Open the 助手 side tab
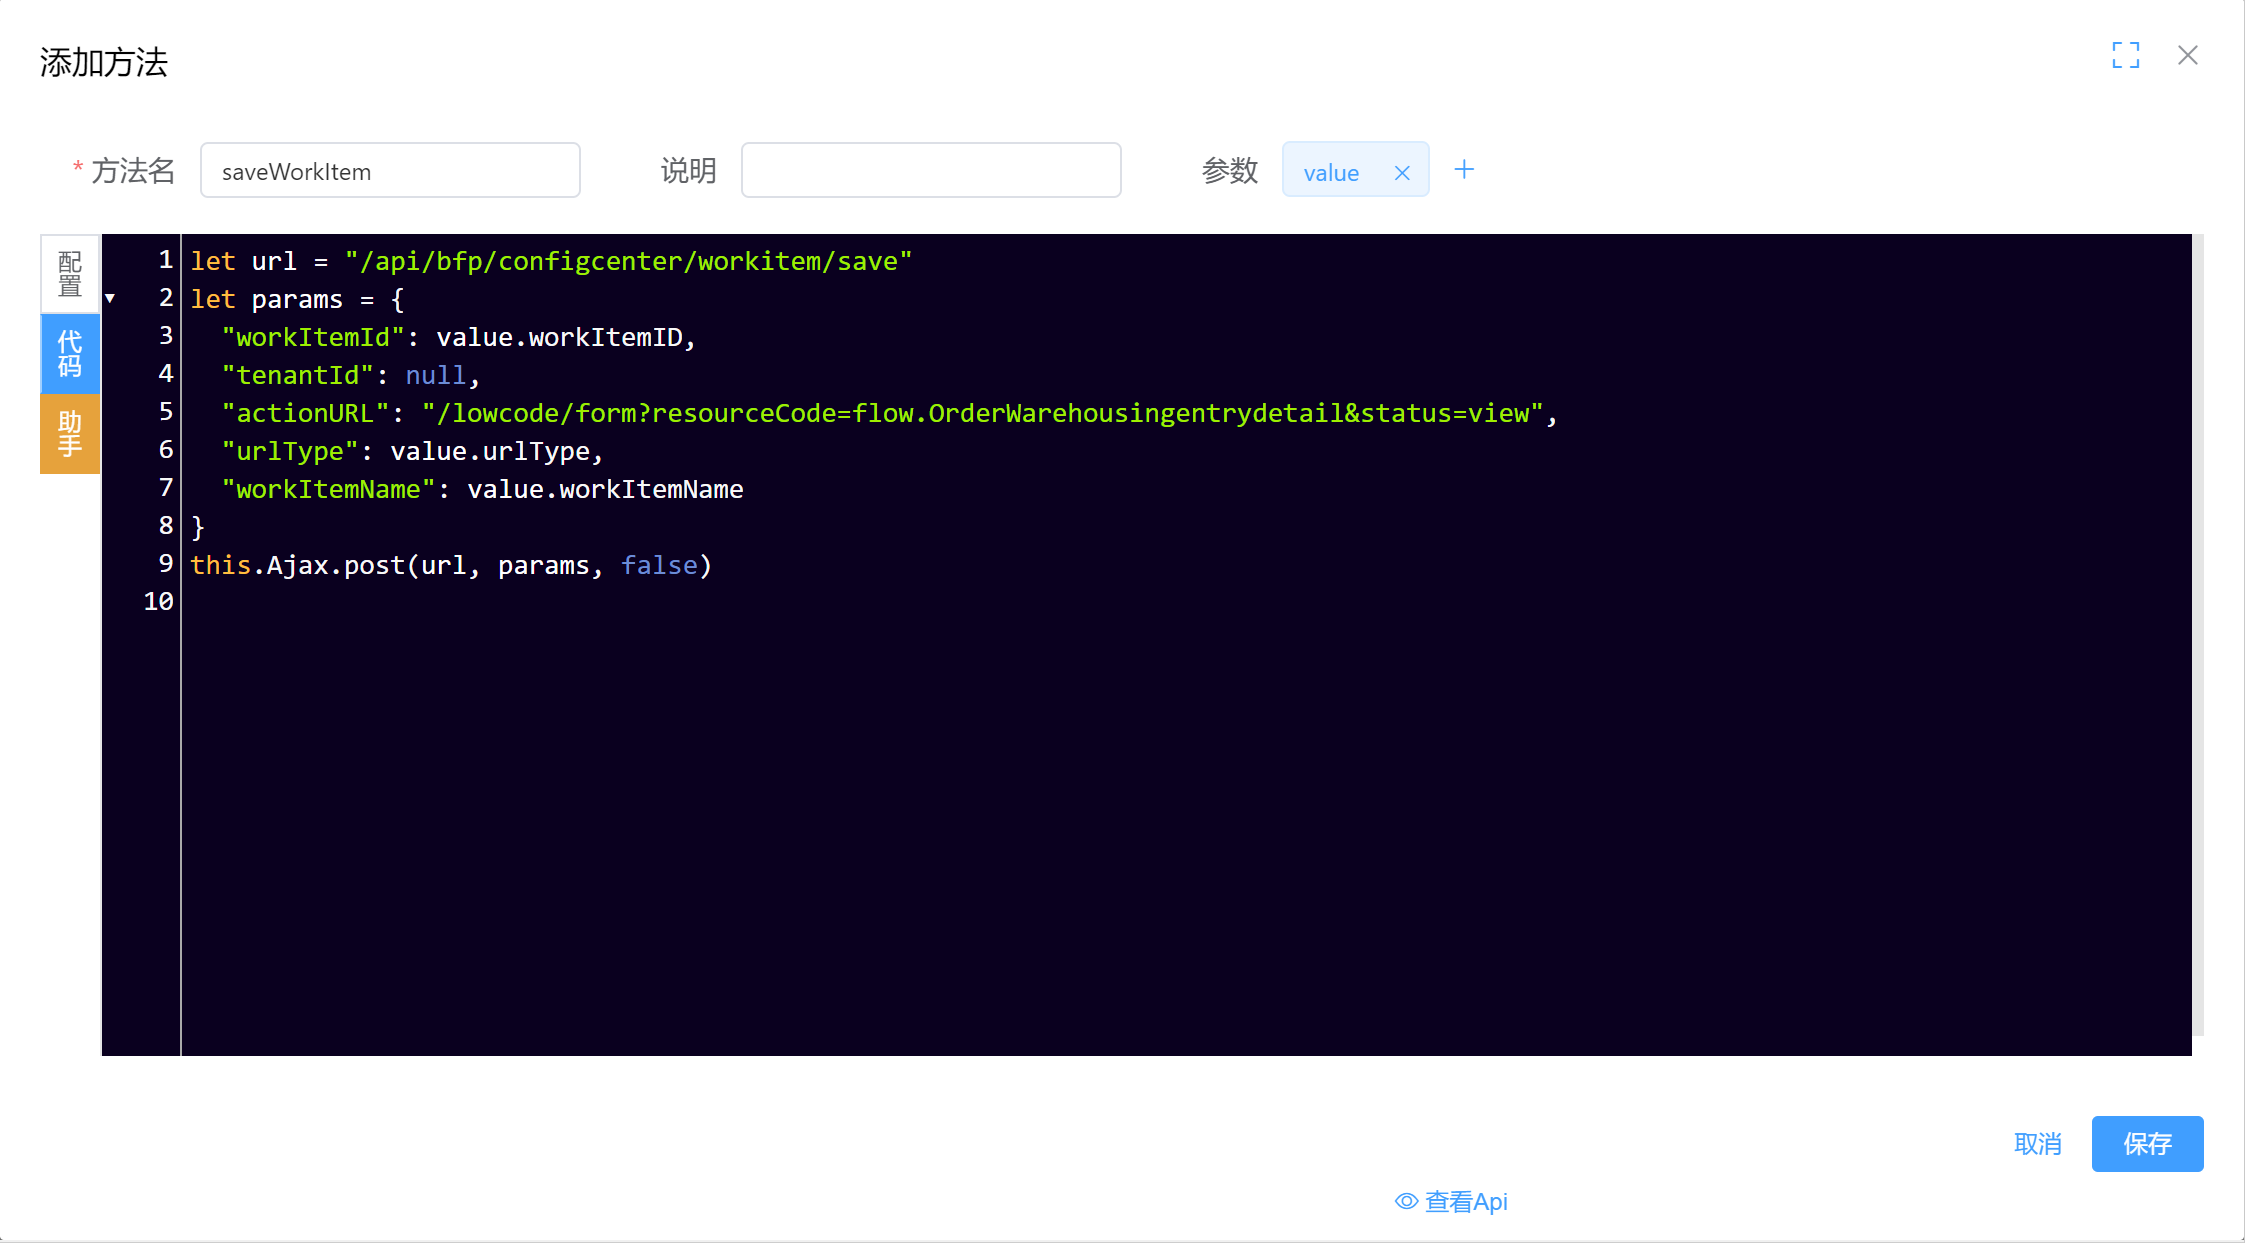The height and width of the screenshot is (1243, 2245). pos(70,433)
